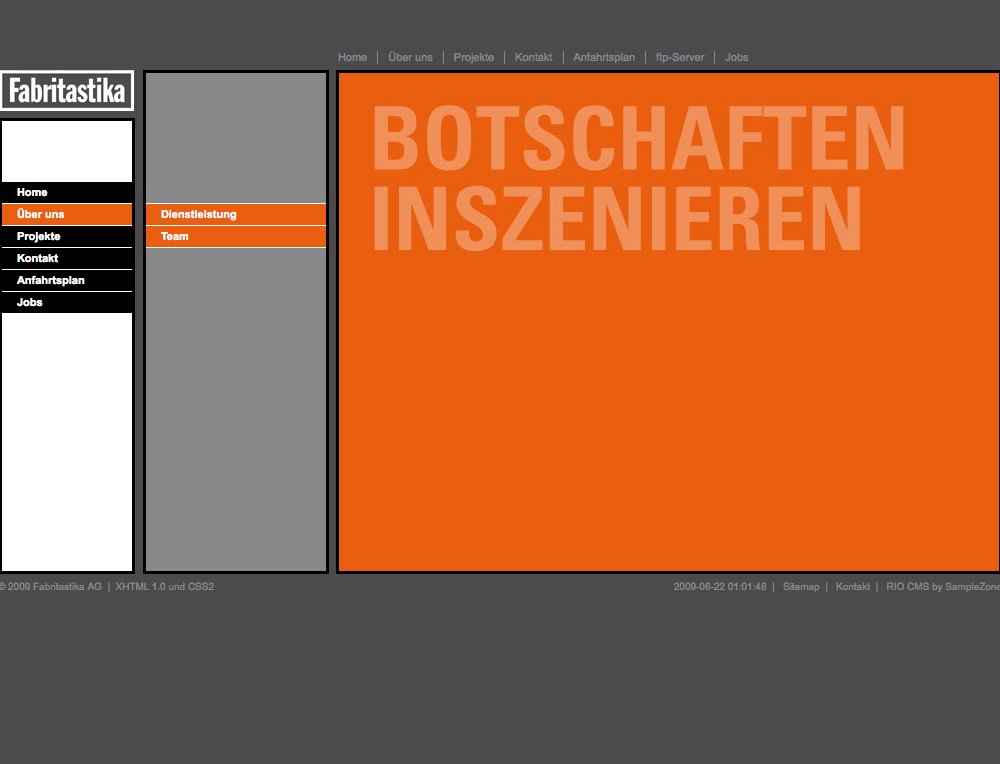Viewport: 1000px width, 764px height.
Task: Select Anfahrtsplan in the left sidebar menu
Action: pos(67,280)
